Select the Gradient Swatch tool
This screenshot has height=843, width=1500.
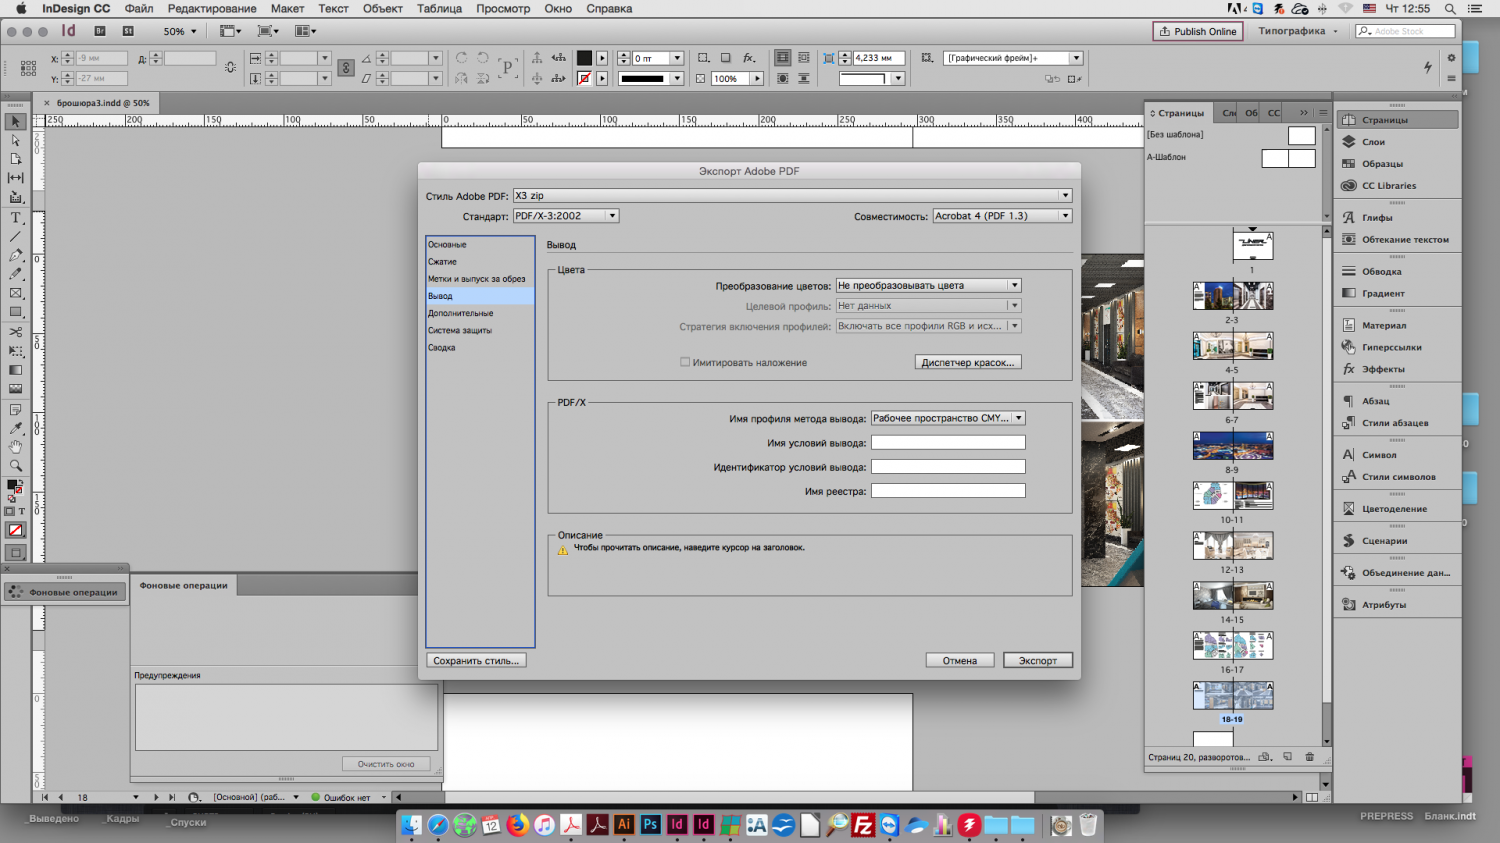[15, 370]
